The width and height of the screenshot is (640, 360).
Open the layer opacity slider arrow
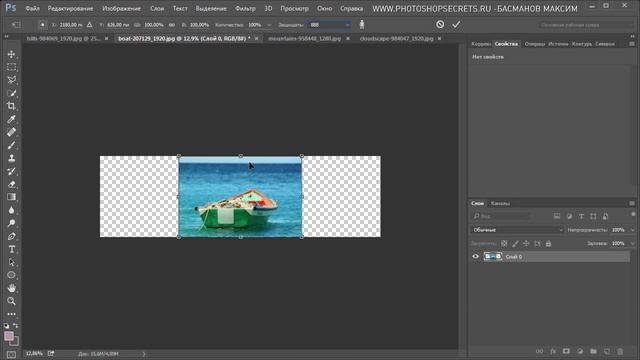pyautogui.click(x=632, y=230)
